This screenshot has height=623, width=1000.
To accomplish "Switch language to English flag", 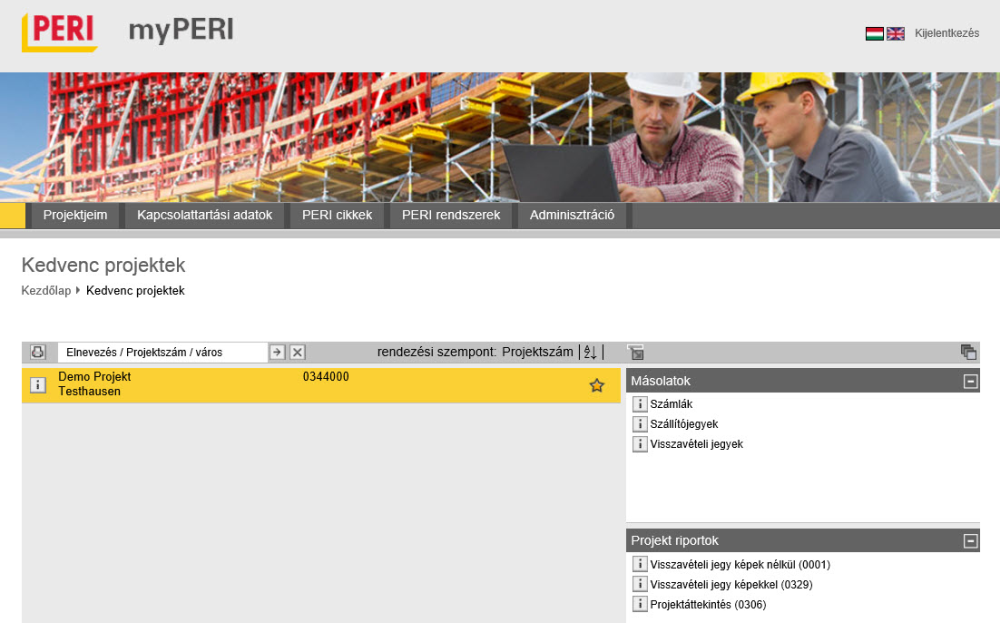I will click(x=895, y=33).
